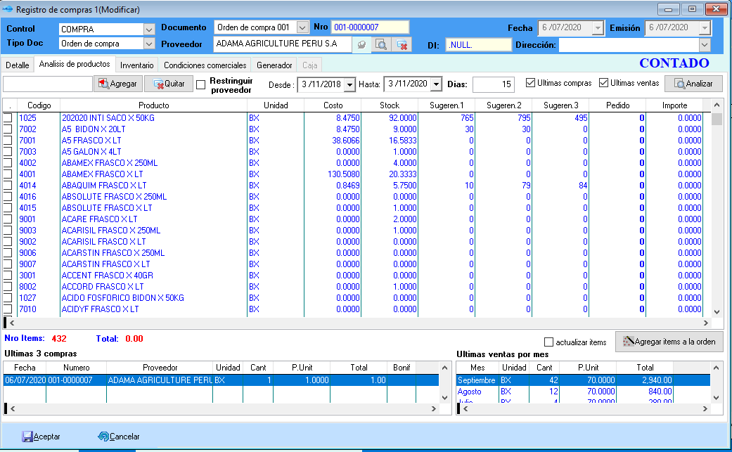The image size is (732, 452).
Task: Open the Control dropdown showing COMPRA
Action: [149, 29]
